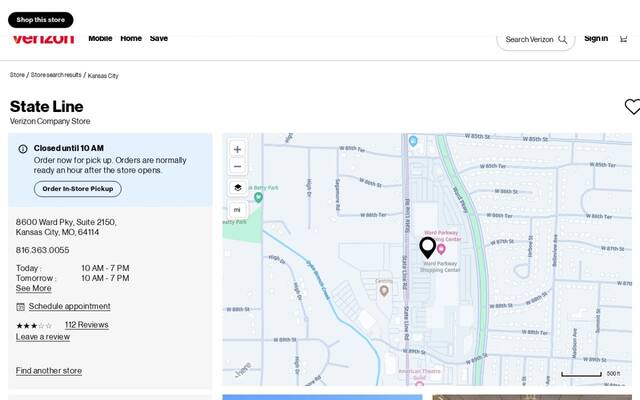Click the store address 8600 Ward Pky
Screen dimensions: 640x400
click(x=66, y=227)
